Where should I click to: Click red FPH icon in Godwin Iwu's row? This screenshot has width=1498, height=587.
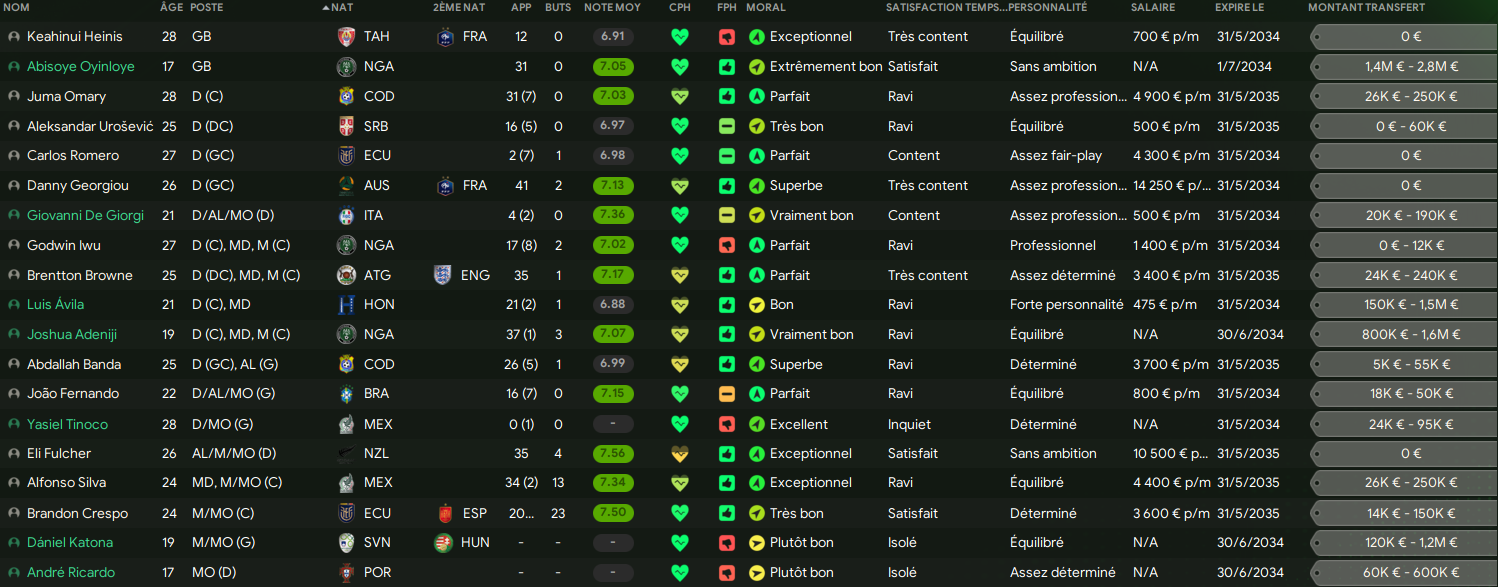coord(727,245)
